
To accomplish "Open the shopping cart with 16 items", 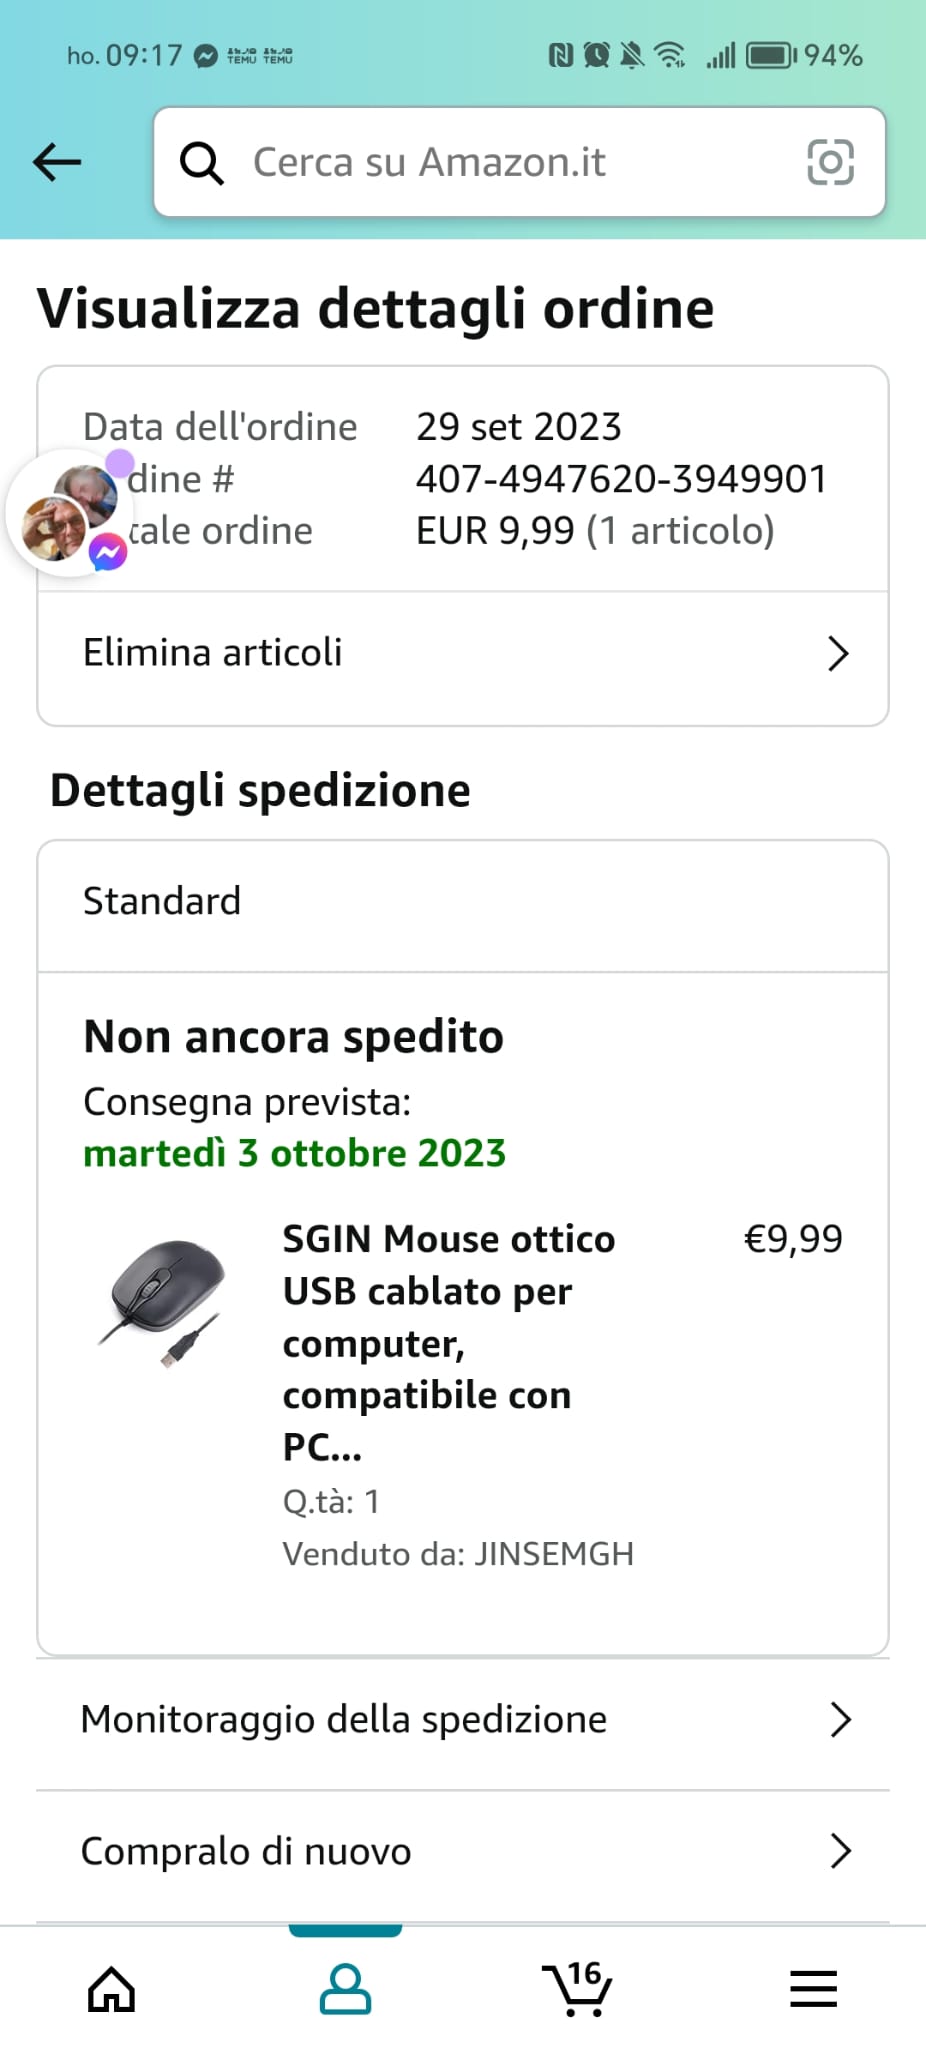I will [577, 1988].
